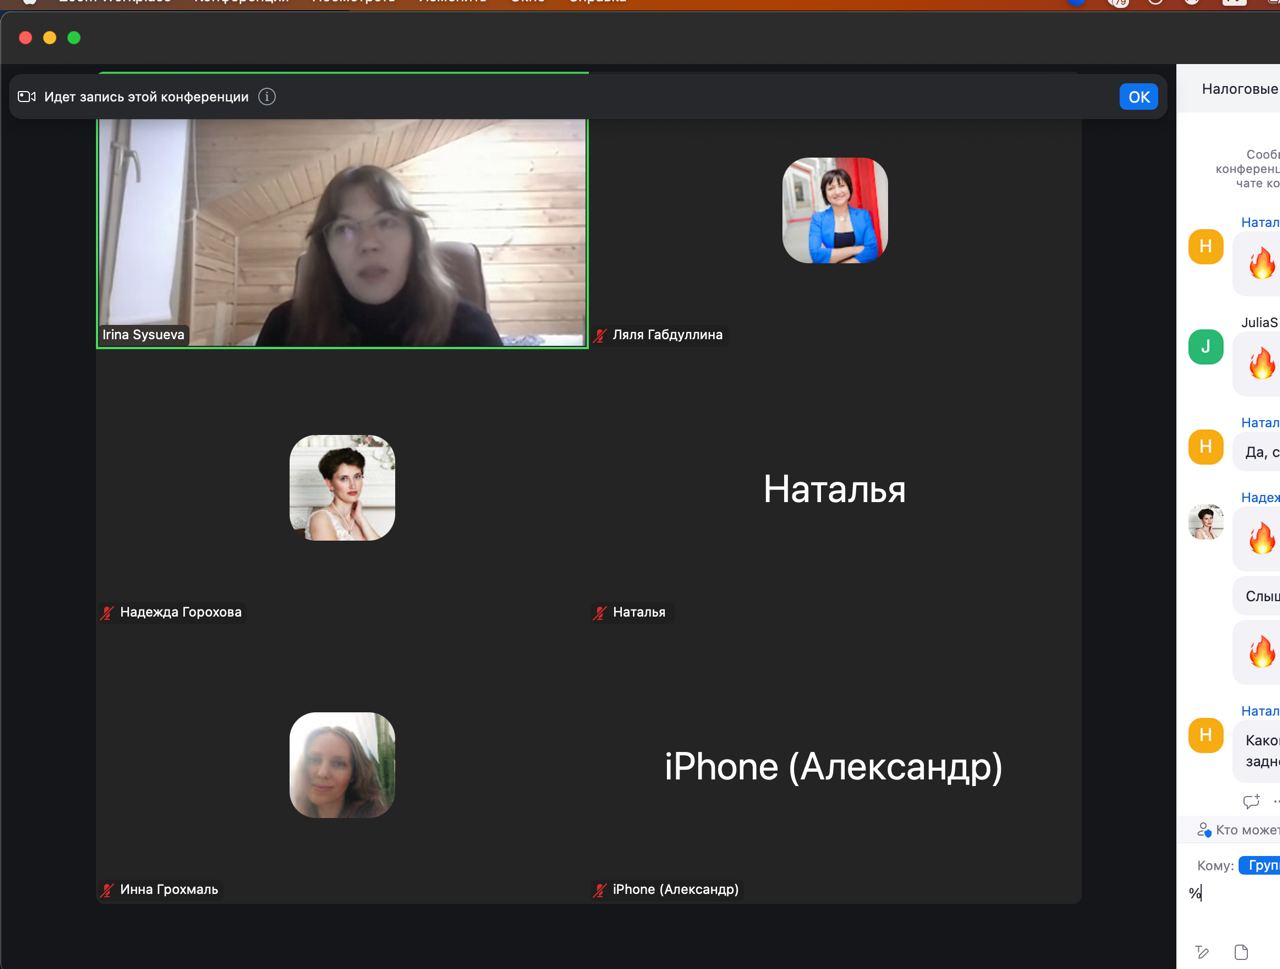
Task: Click the muted mic icon beside Инна Грохмаль
Action: pos(107,889)
